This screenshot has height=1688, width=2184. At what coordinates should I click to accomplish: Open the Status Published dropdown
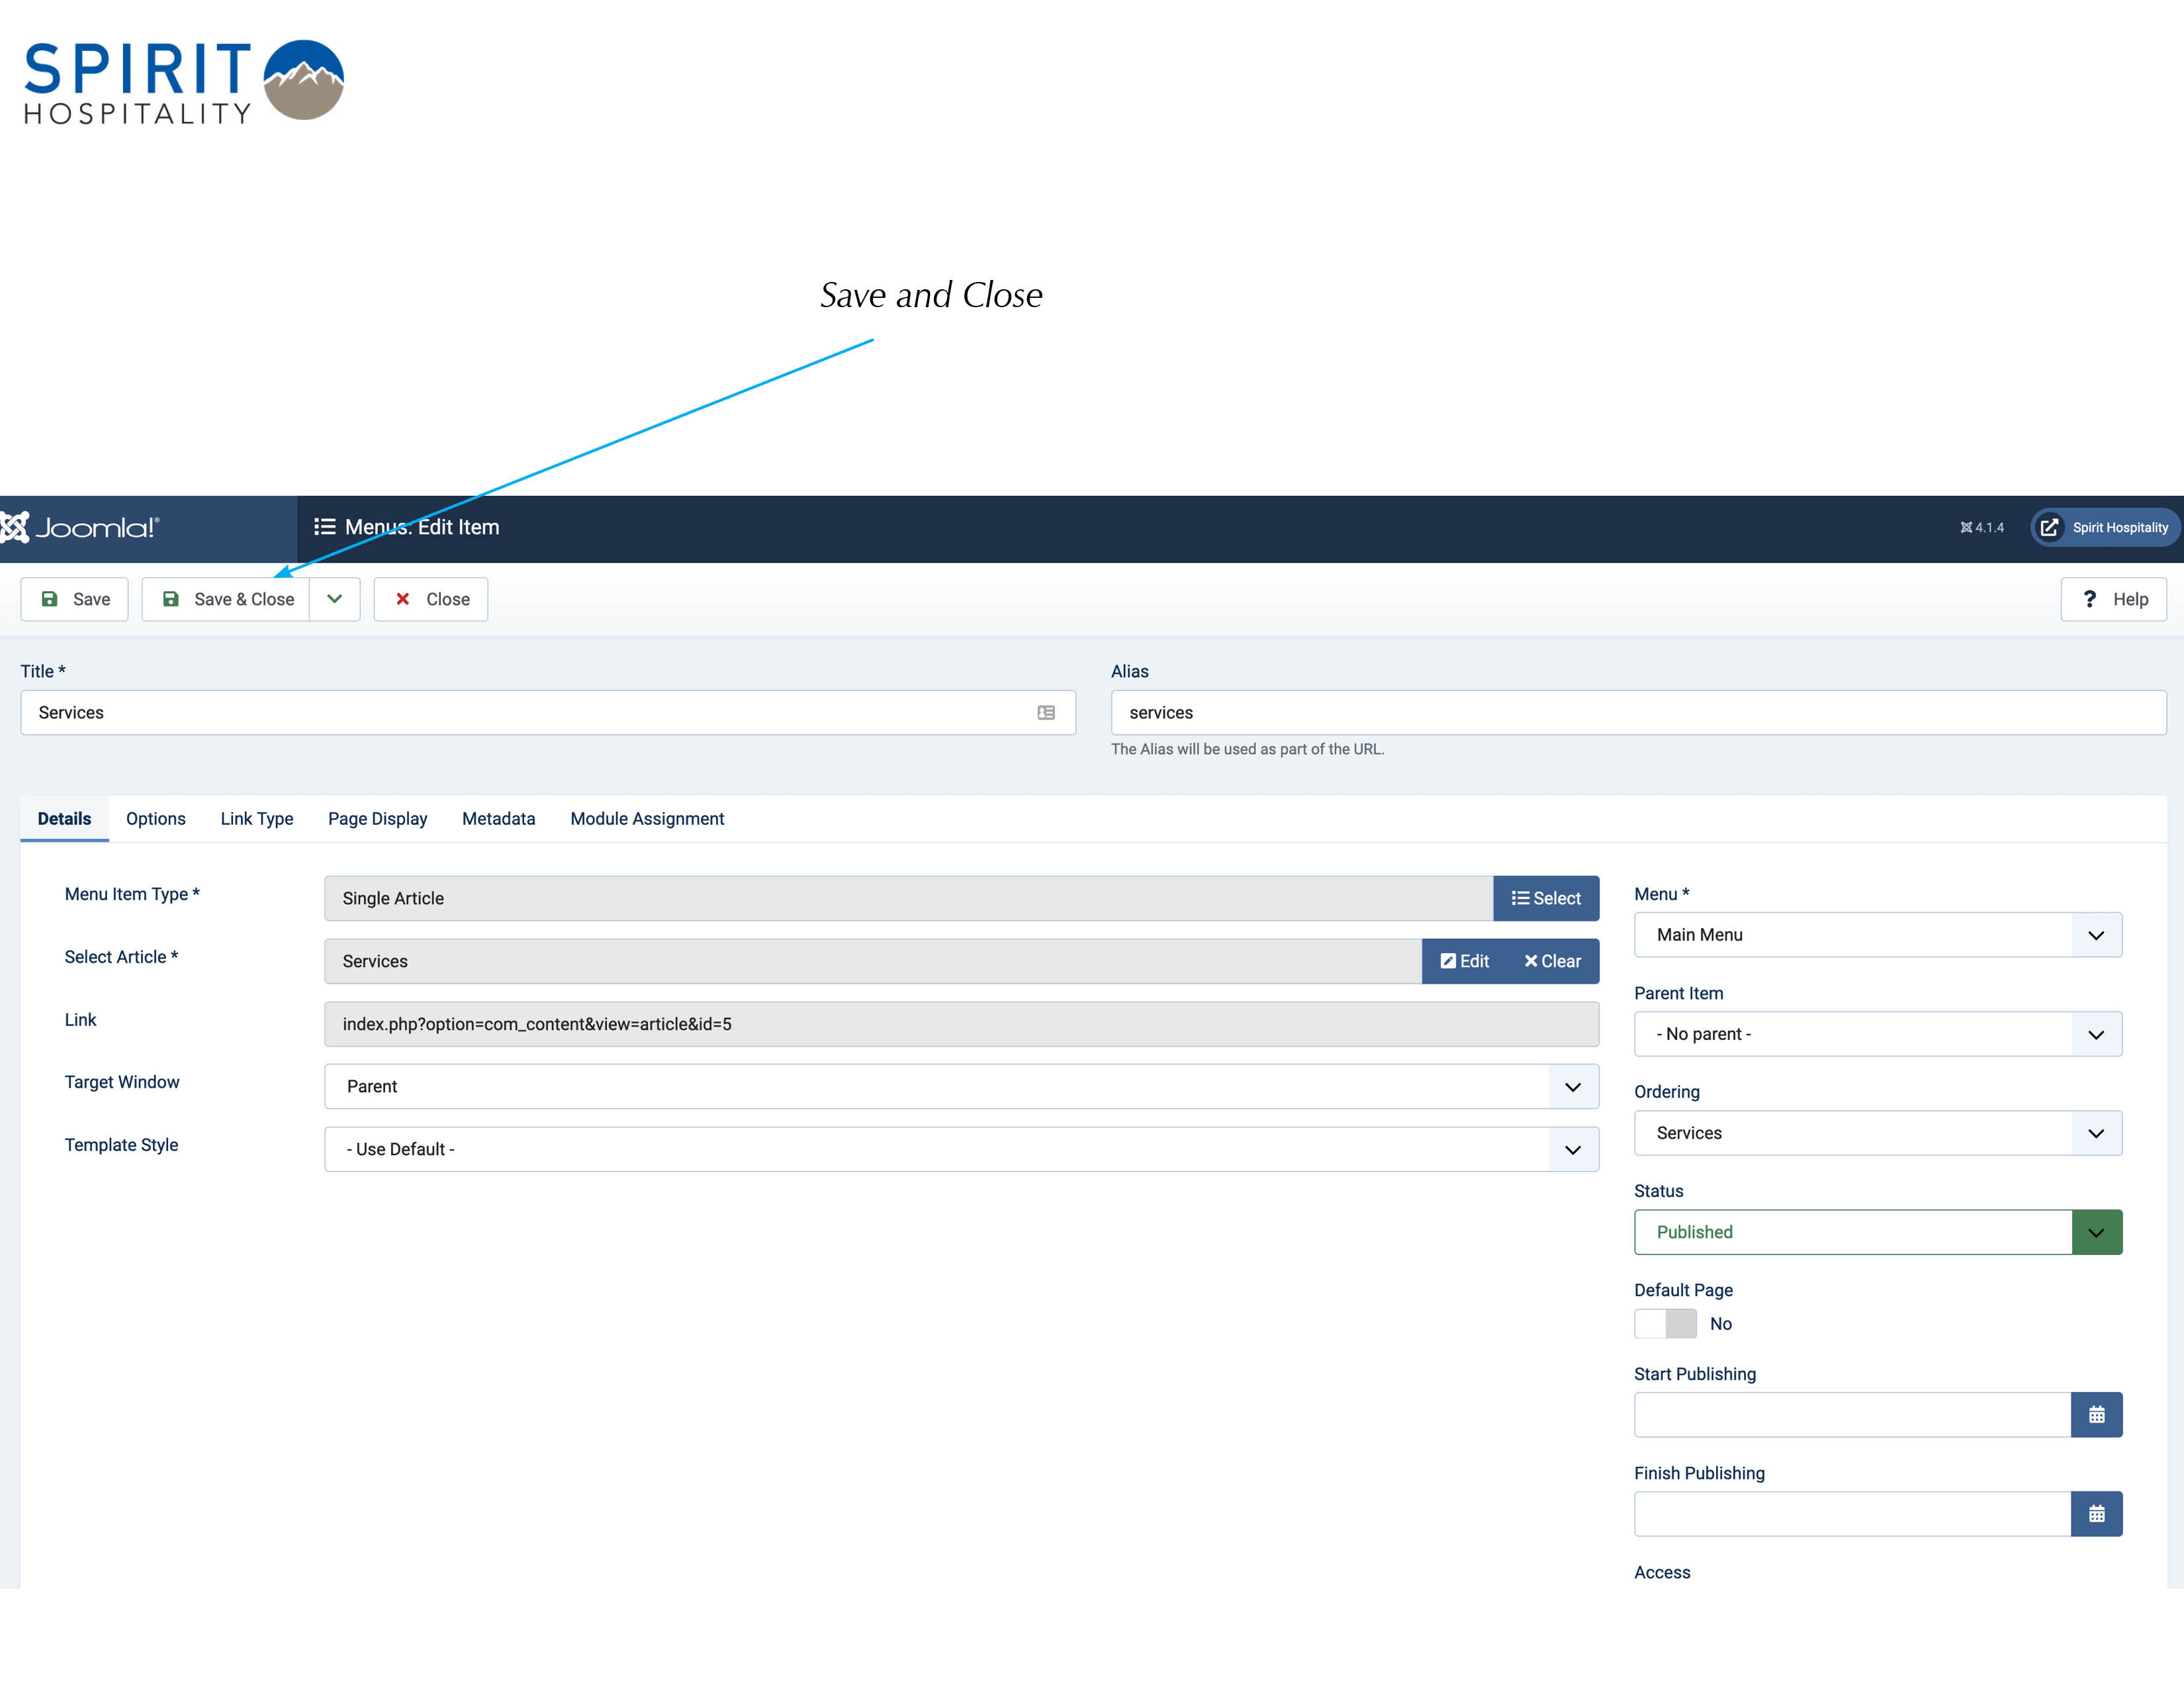(1878, 1232)
